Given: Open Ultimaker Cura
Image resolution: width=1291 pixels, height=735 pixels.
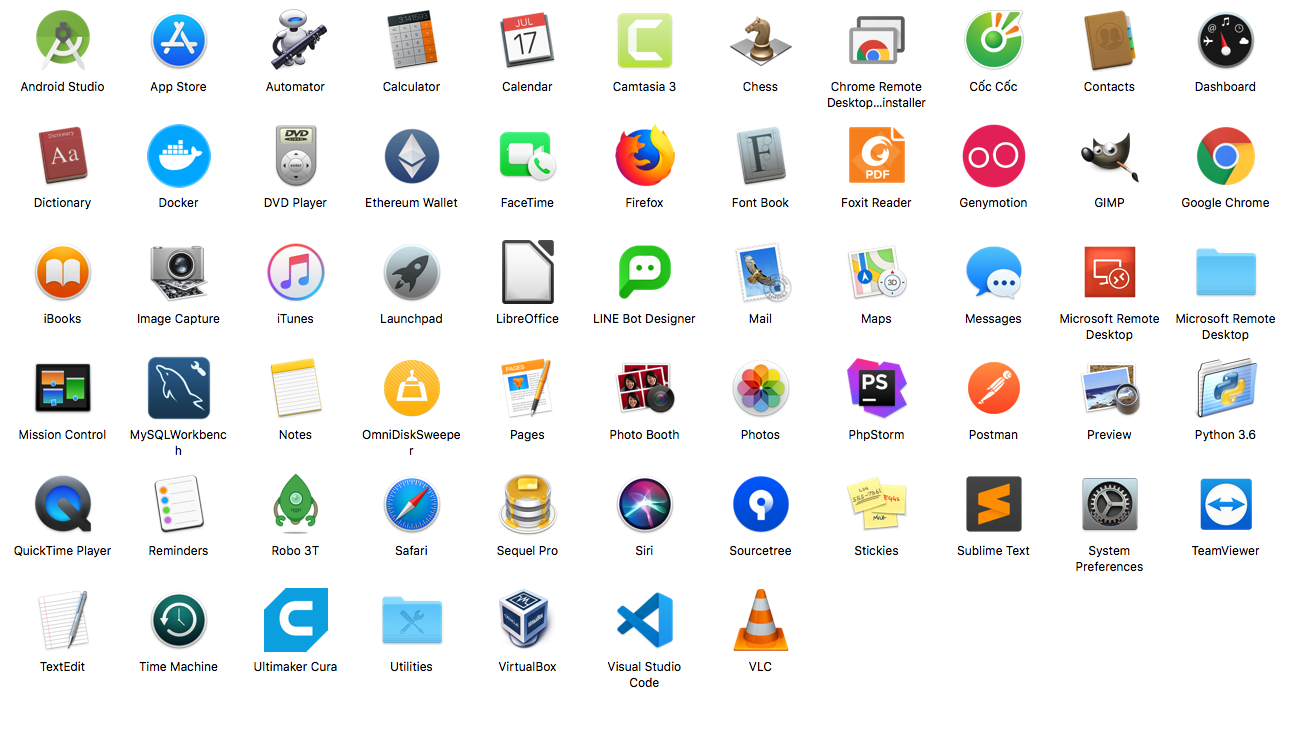Looking at the screenshot, I should [x=295, y=620].
